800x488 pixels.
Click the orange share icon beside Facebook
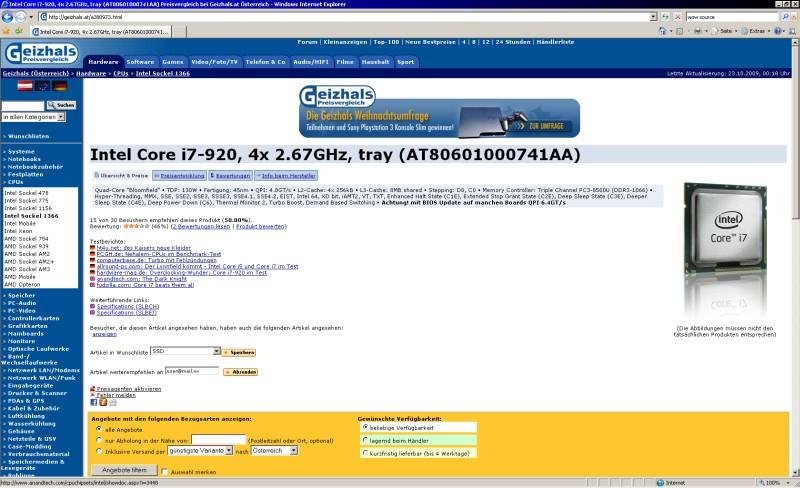point(103,402)
